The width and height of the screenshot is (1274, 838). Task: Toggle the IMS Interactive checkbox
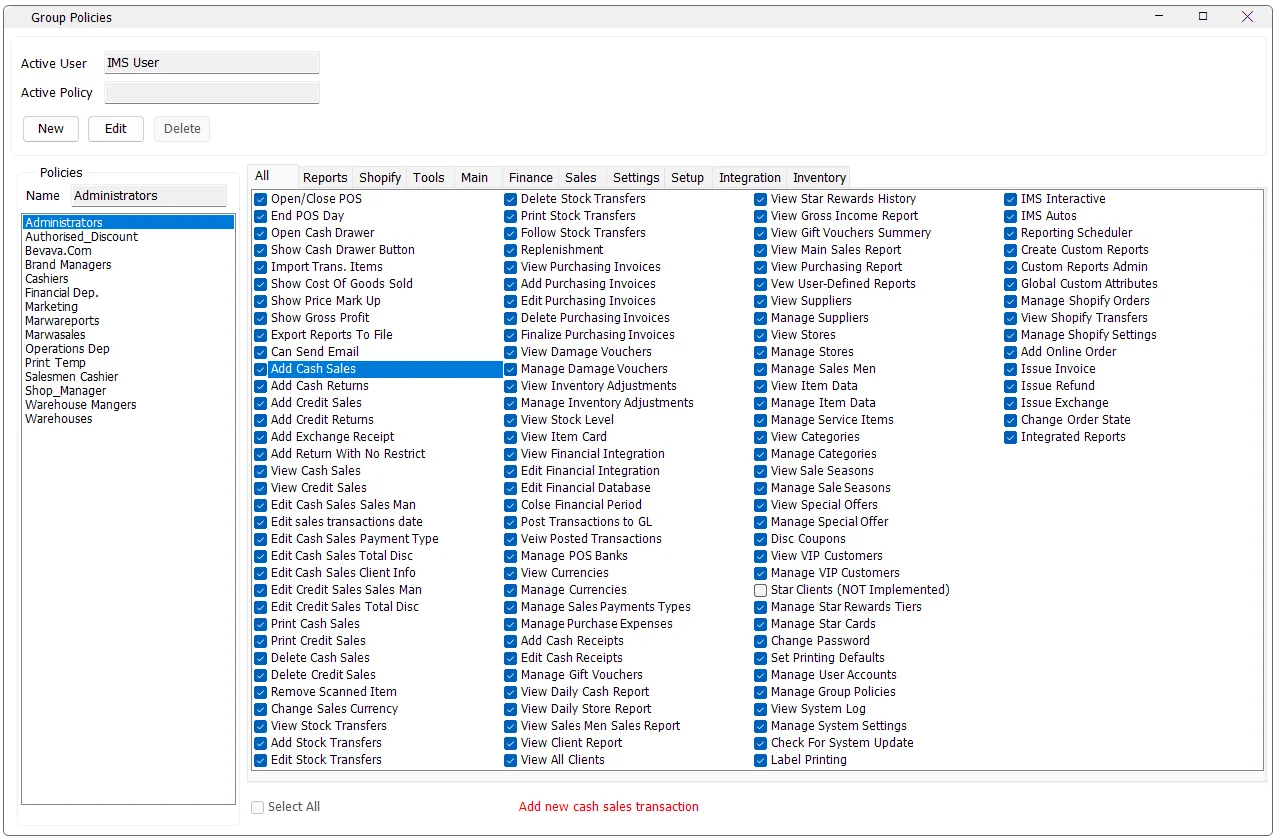point(1011,199)
